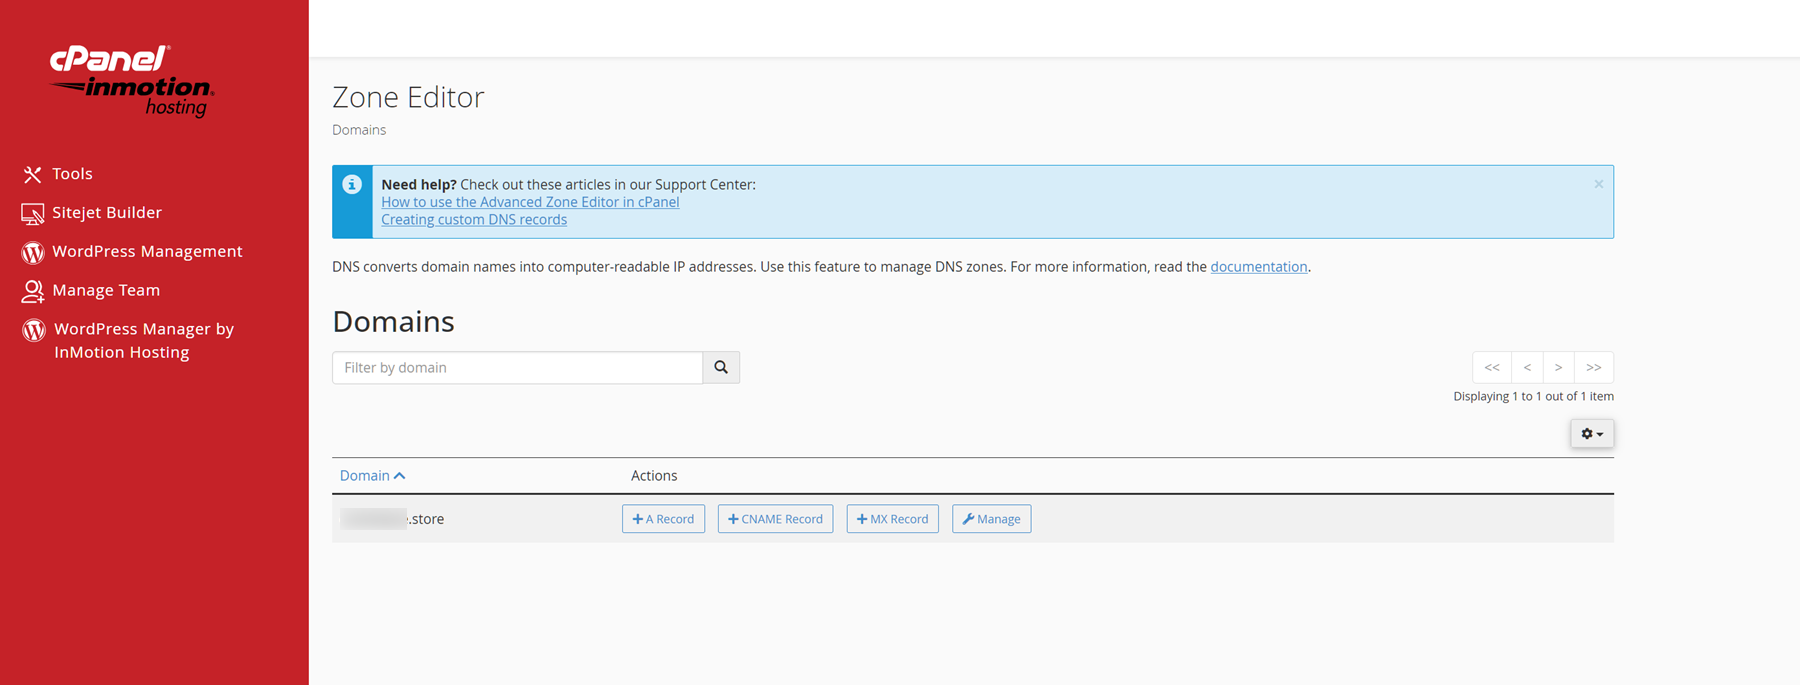
Task: Open the documentation link
Action: pyautogui.click(x=1258, y=267)
